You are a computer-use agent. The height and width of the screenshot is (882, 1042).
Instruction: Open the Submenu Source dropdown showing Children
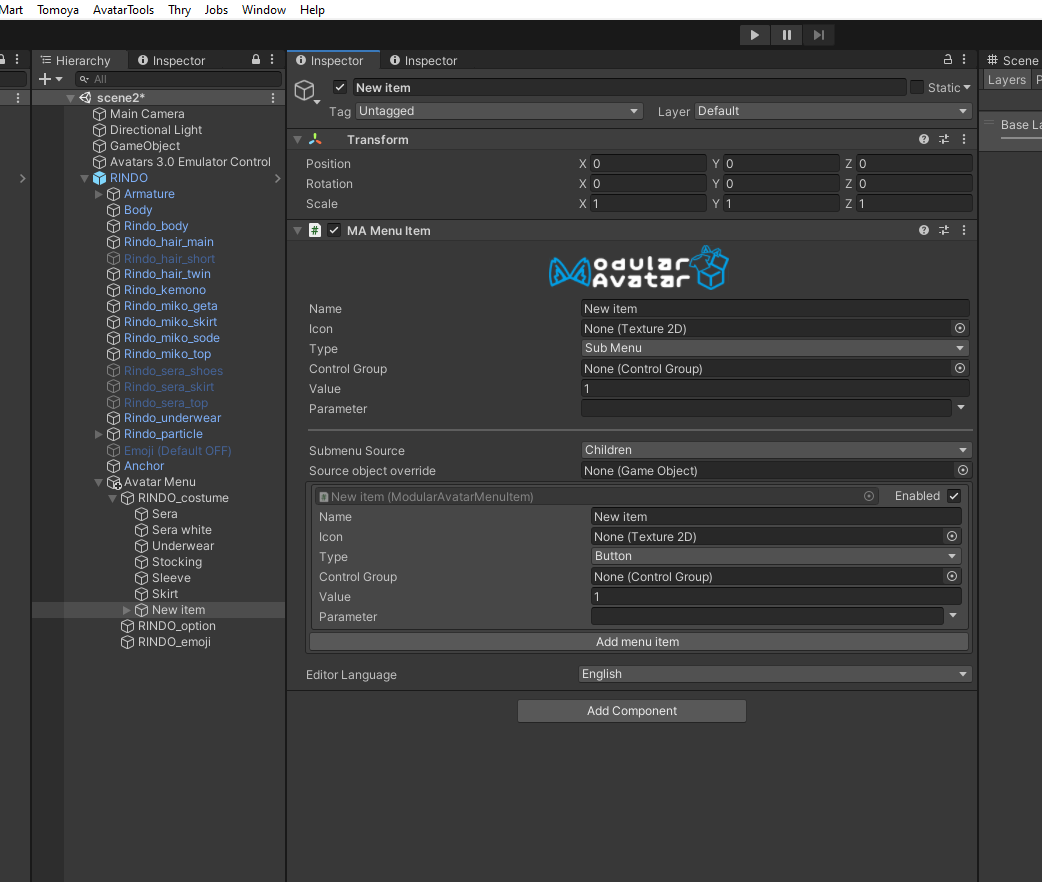coord(776,450)
